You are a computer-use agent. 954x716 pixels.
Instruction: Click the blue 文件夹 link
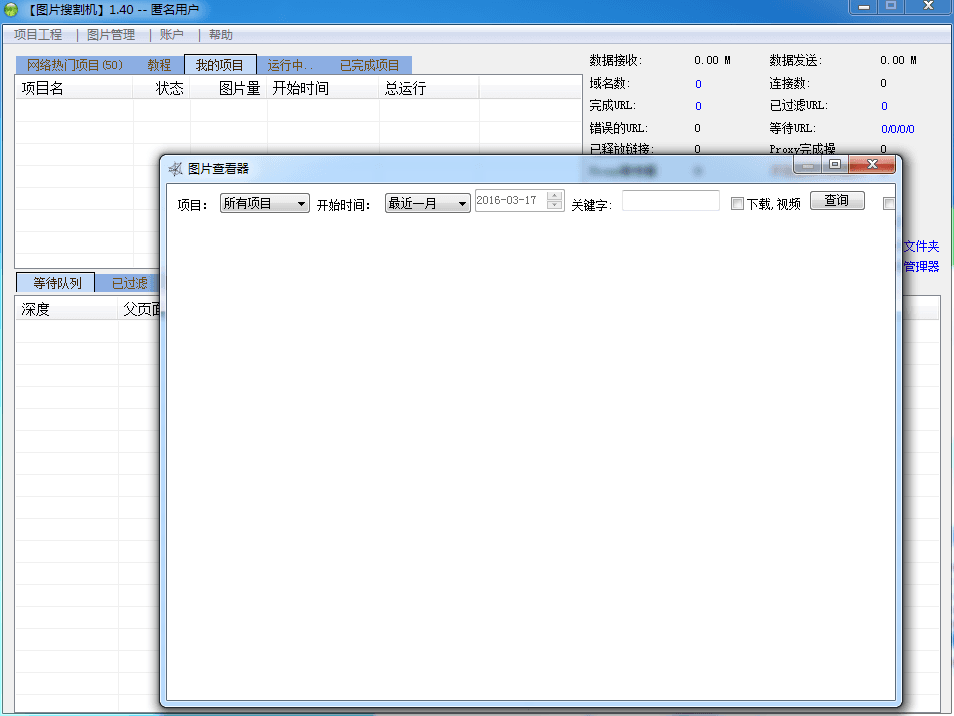[921, 246]
